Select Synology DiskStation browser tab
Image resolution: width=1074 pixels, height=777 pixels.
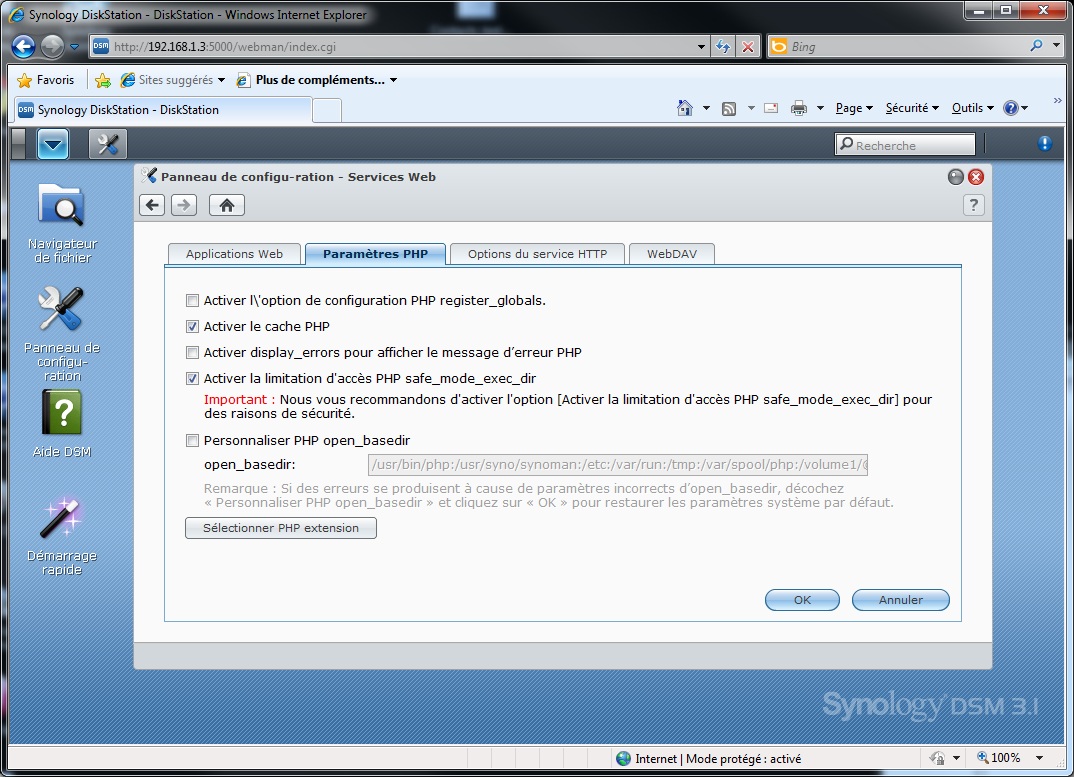[163, 110]
